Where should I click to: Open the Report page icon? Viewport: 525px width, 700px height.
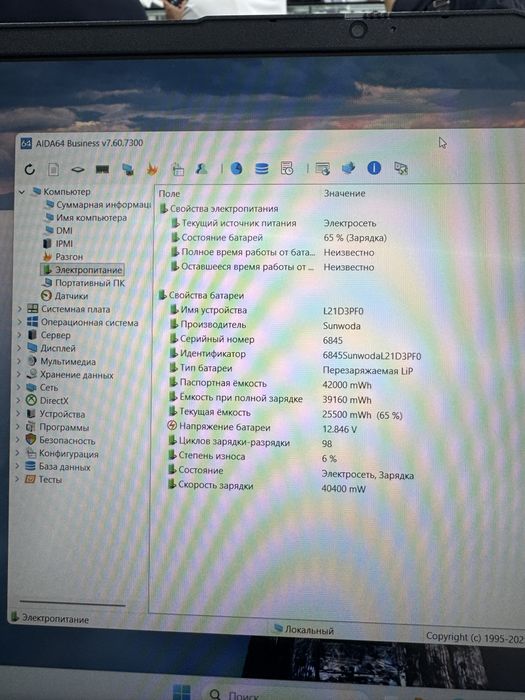pyautogui.click(x=54, y=170)
